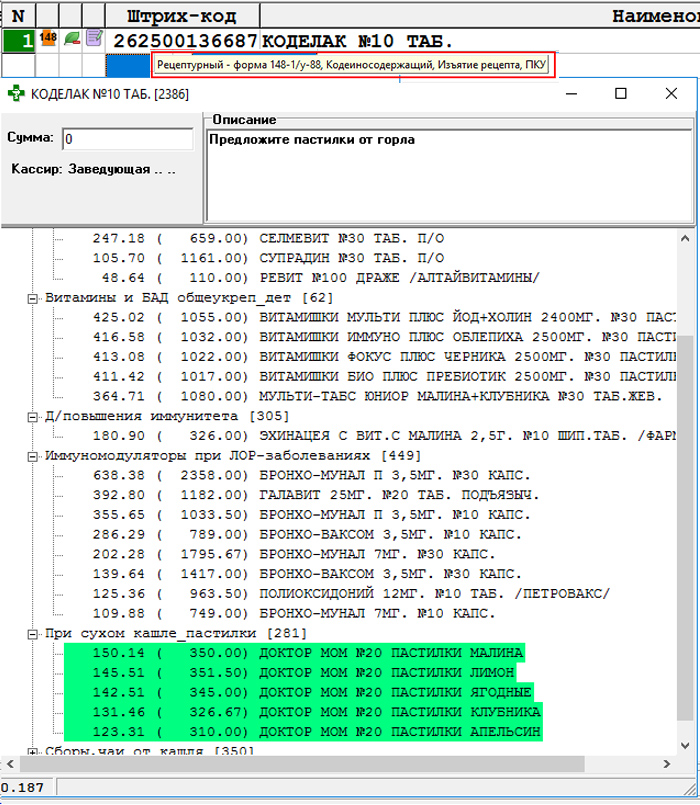Select ДОКТОР МОМ ПАСТИЛКИ АПЕЛЬСИН row
The image size is (700, 805).
303,733
